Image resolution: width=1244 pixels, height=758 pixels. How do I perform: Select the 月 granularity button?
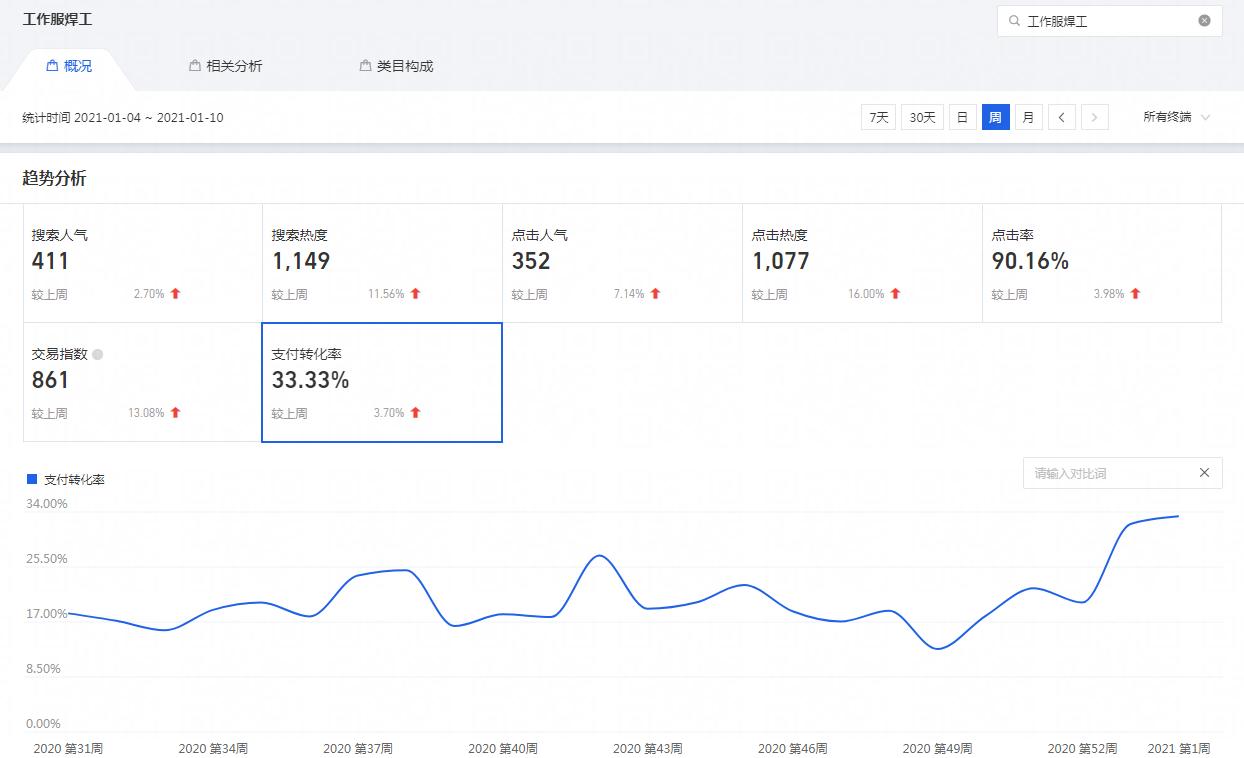coord(1028,117)
